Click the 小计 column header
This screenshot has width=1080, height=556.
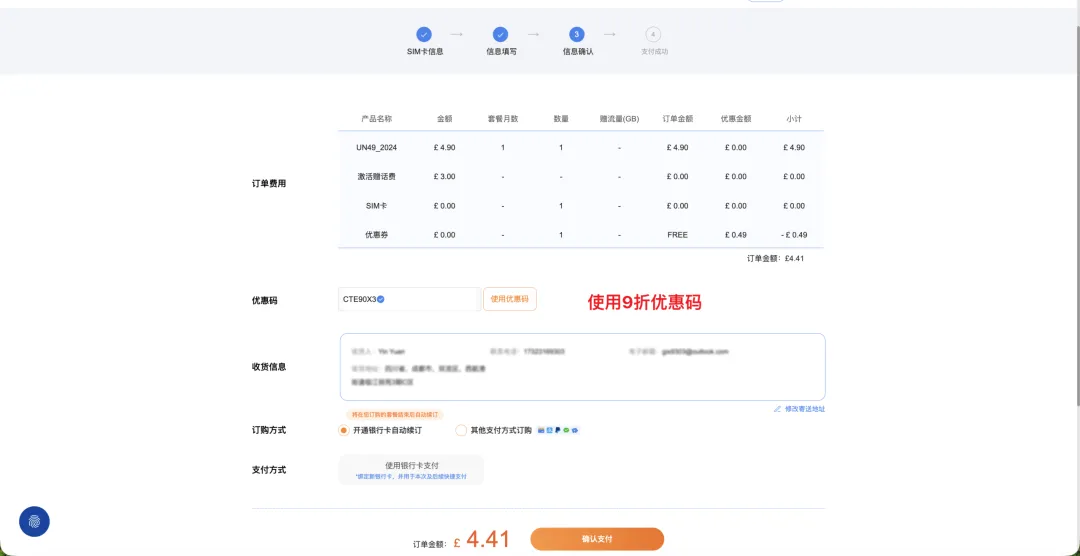[793, 119]
